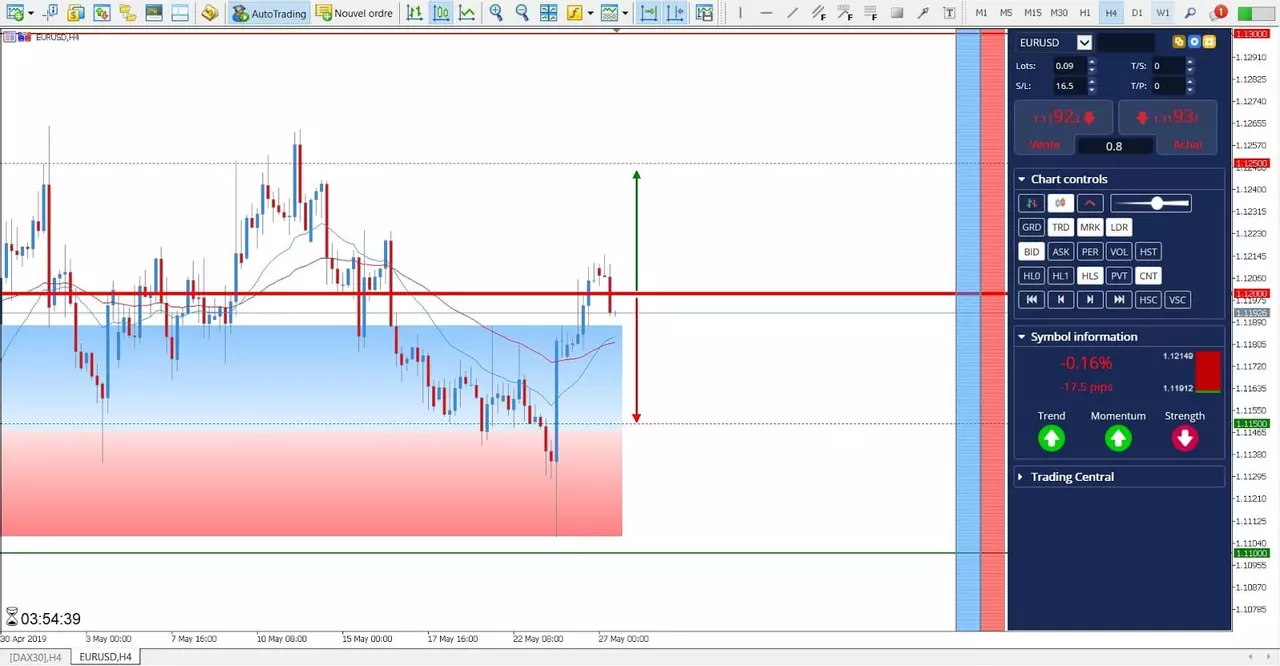Collapse the Chart controls section

pos(1021,179)
